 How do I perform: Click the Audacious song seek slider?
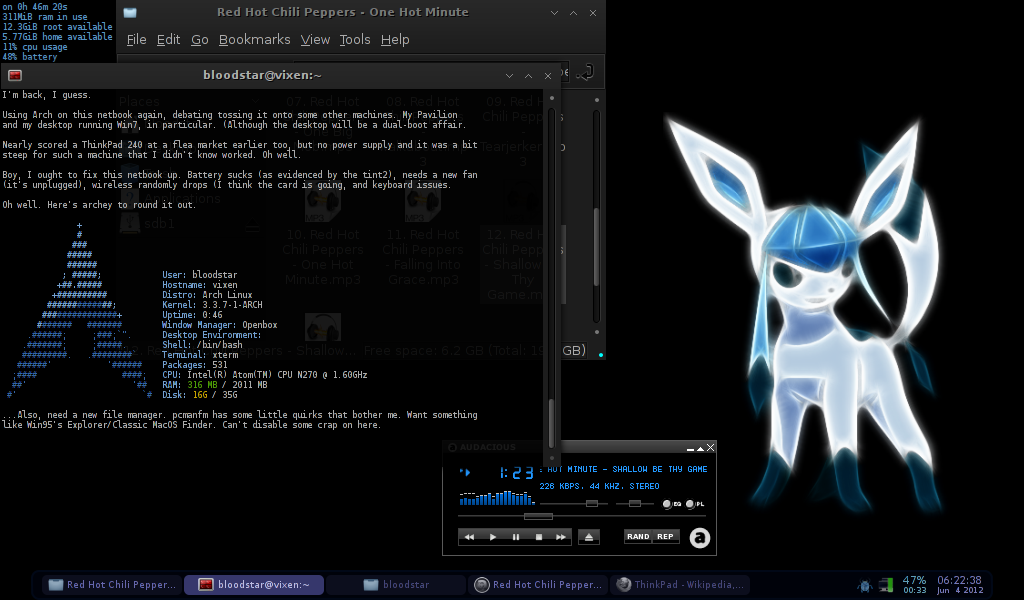point(538,517)
